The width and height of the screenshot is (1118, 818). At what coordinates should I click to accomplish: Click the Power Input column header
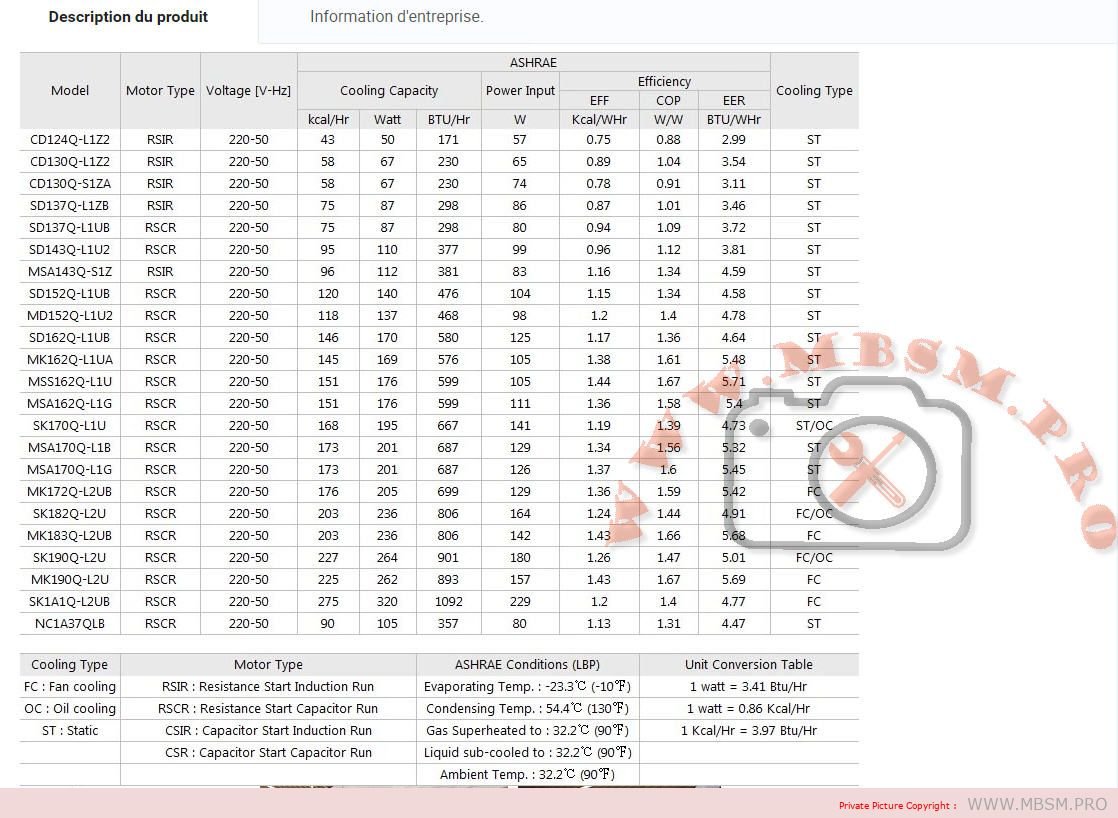520,90
